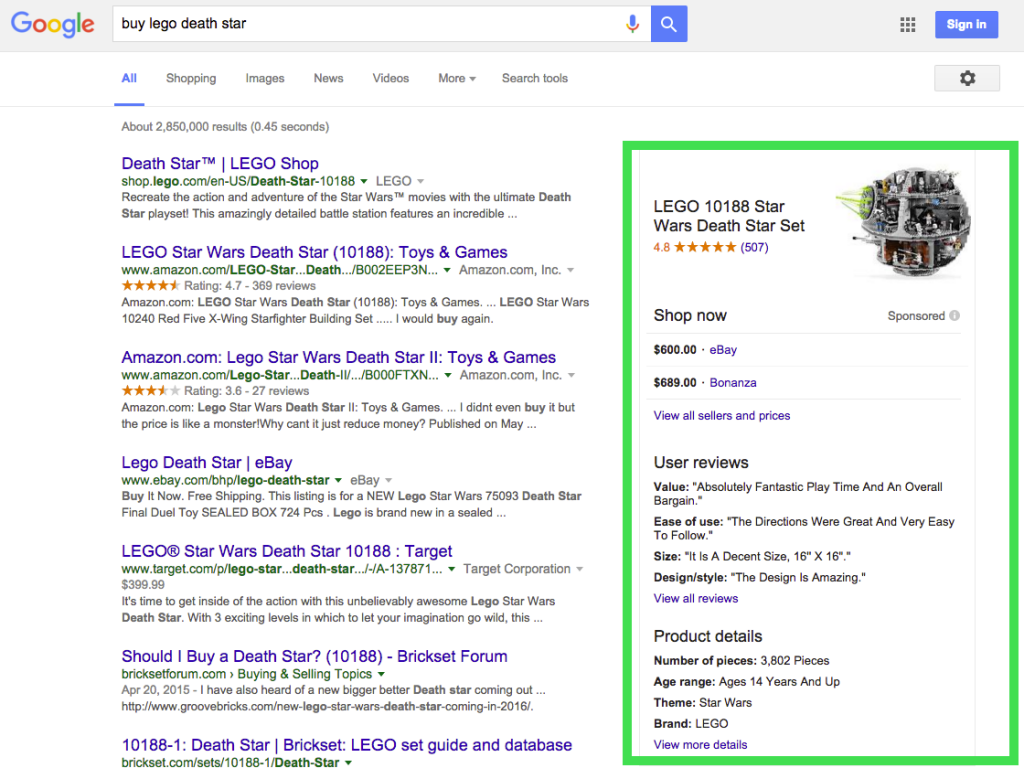Click the Death Star product image
1024x768 pixels.
click(x=903, y=222)
